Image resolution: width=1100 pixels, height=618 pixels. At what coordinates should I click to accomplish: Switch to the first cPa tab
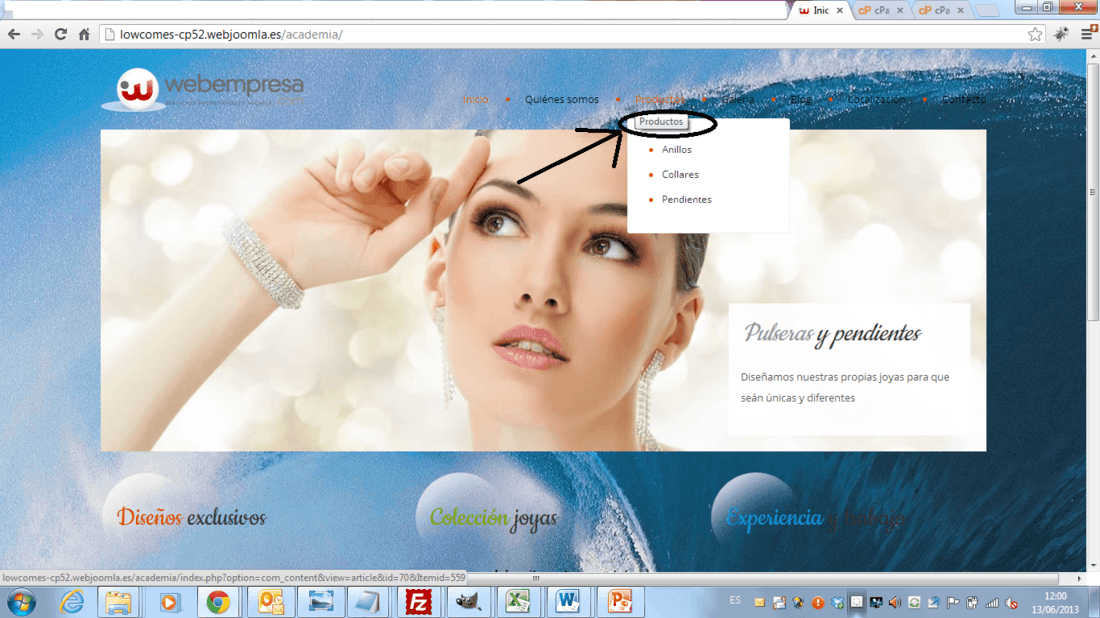(x=880, y=11)
